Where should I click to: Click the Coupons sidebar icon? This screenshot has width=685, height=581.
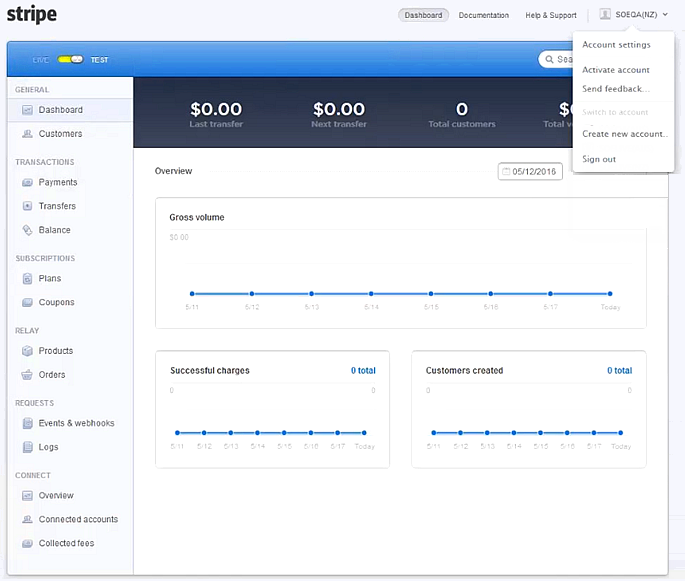click(27, 302)
